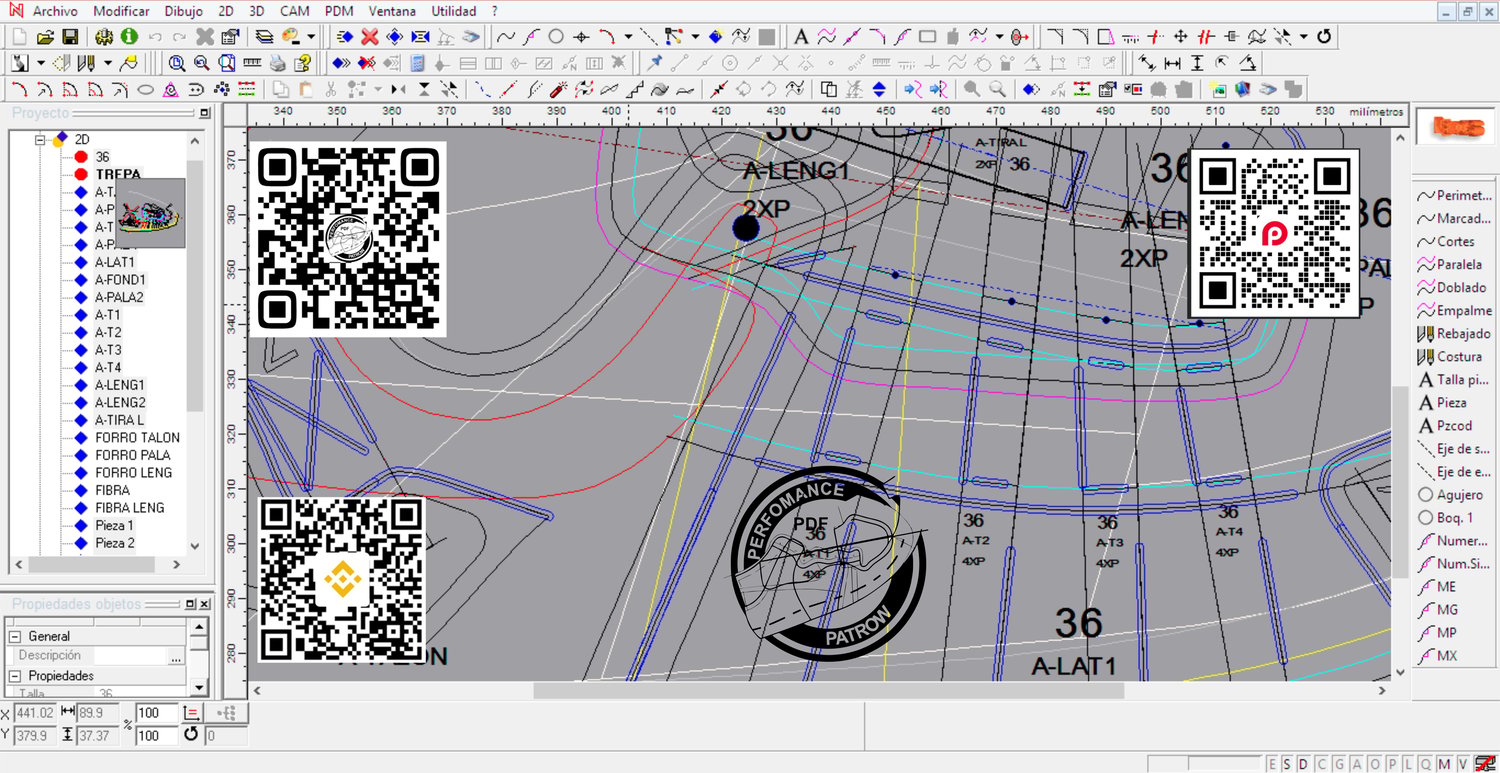Select the vertical dimension measure icon
Screen dimensions: 1500x773
click(1196, 63)
